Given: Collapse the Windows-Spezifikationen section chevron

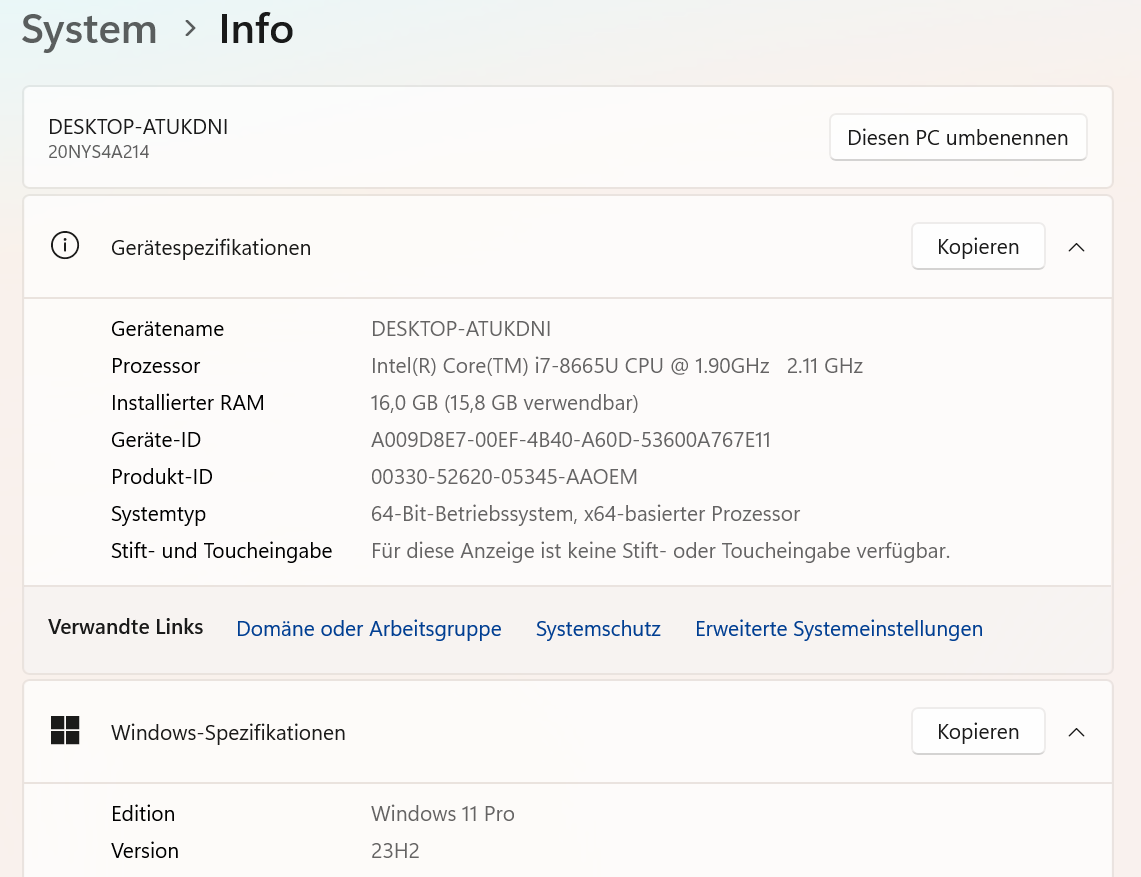Looking at the screenshot, I should pyautogui.click(x=1076, y=732).
